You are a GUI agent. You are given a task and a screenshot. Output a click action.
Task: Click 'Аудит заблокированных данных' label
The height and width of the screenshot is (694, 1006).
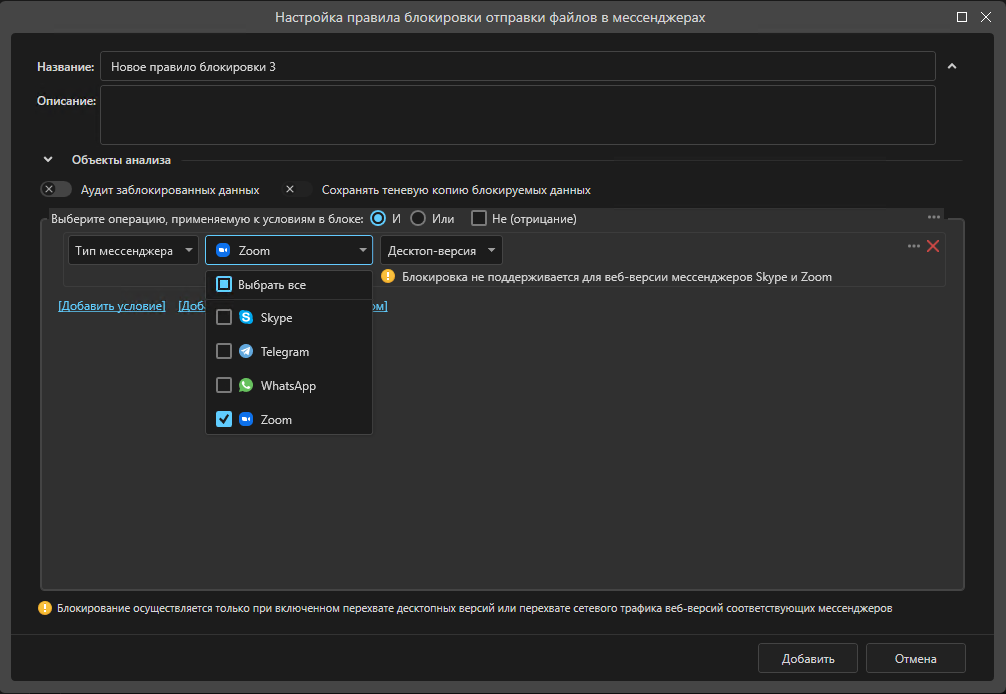tap(170, 190)
